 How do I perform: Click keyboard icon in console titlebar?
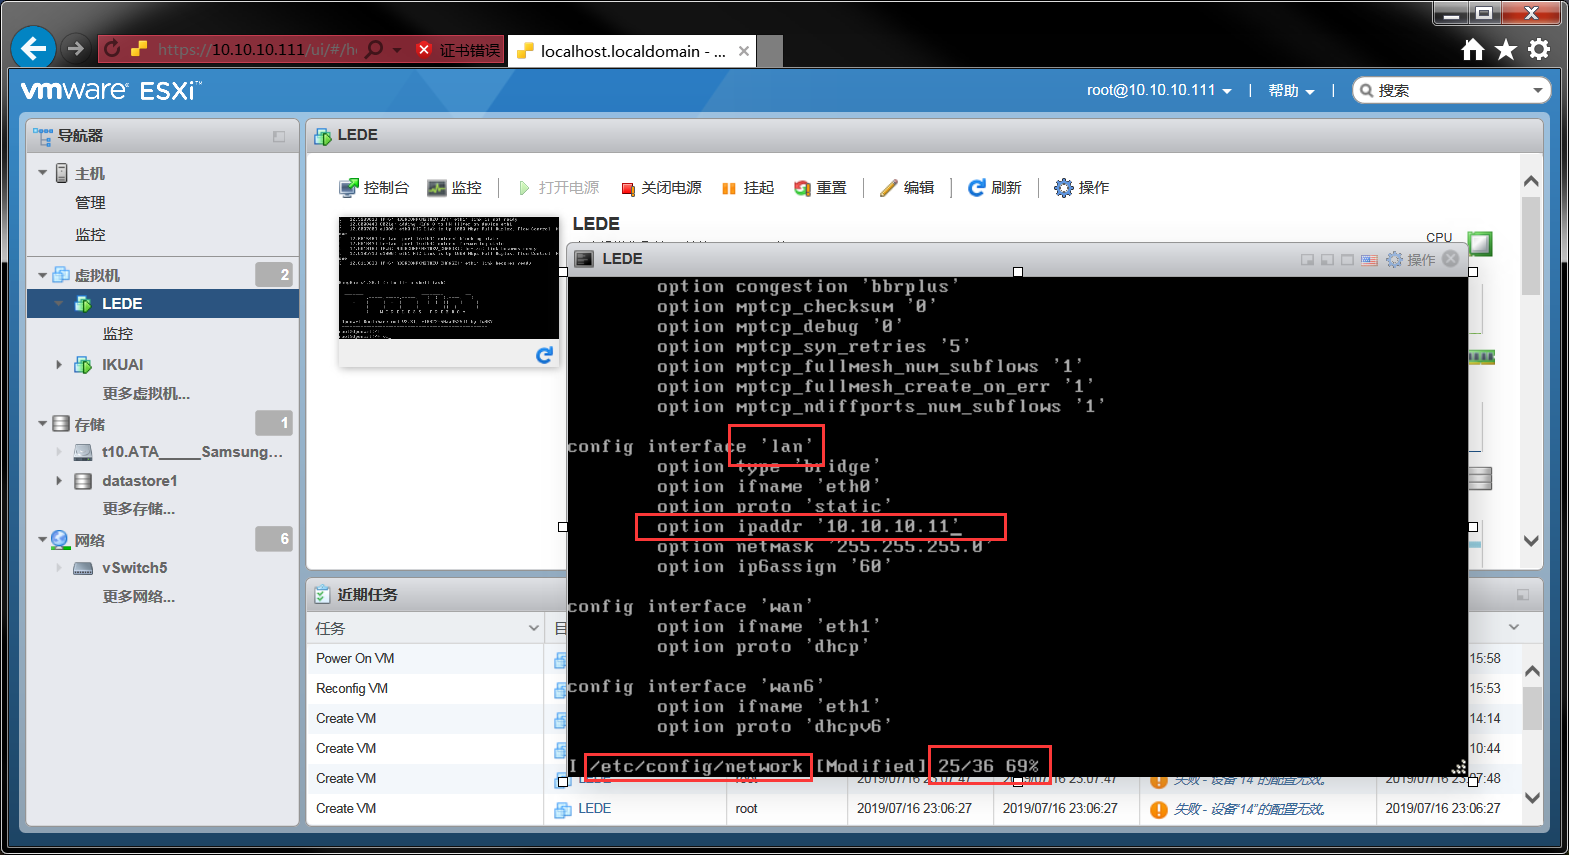1369,260
